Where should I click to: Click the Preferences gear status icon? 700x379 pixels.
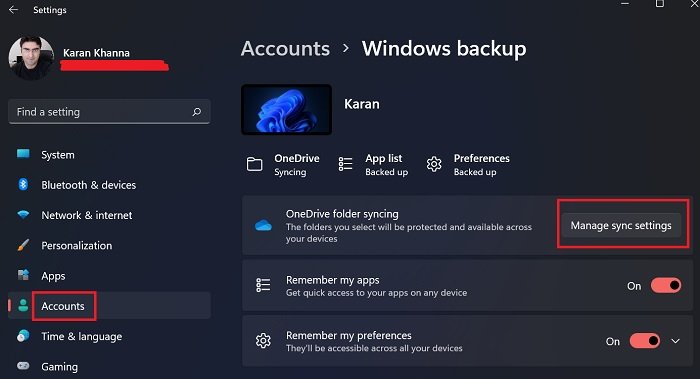[x=434, y=164]
